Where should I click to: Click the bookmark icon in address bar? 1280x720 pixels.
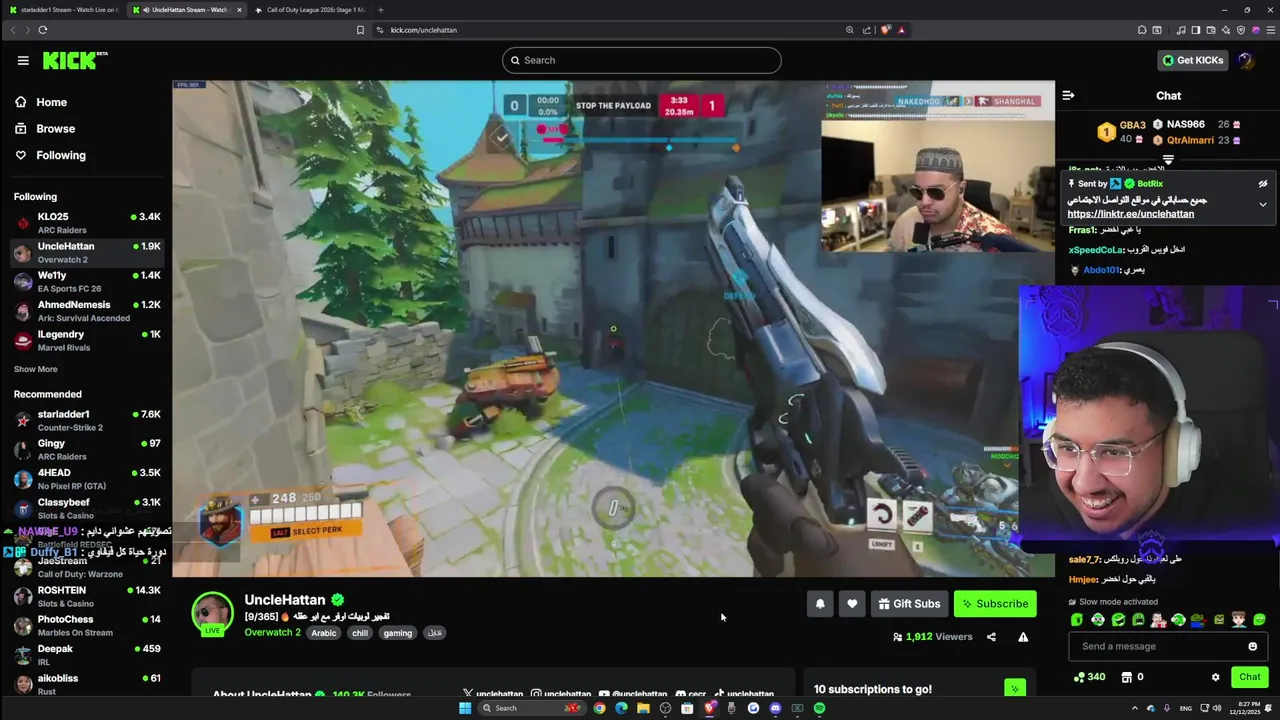[x=360, y=30]
